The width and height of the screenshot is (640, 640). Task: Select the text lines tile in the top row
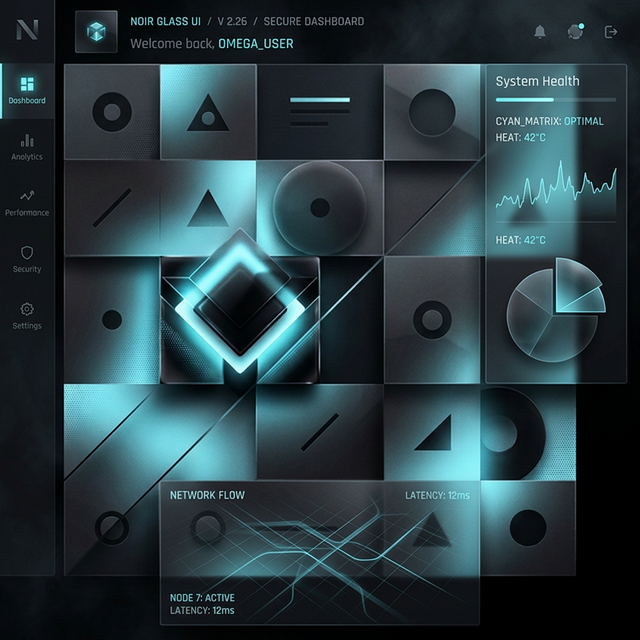click(x=320, y=112)
